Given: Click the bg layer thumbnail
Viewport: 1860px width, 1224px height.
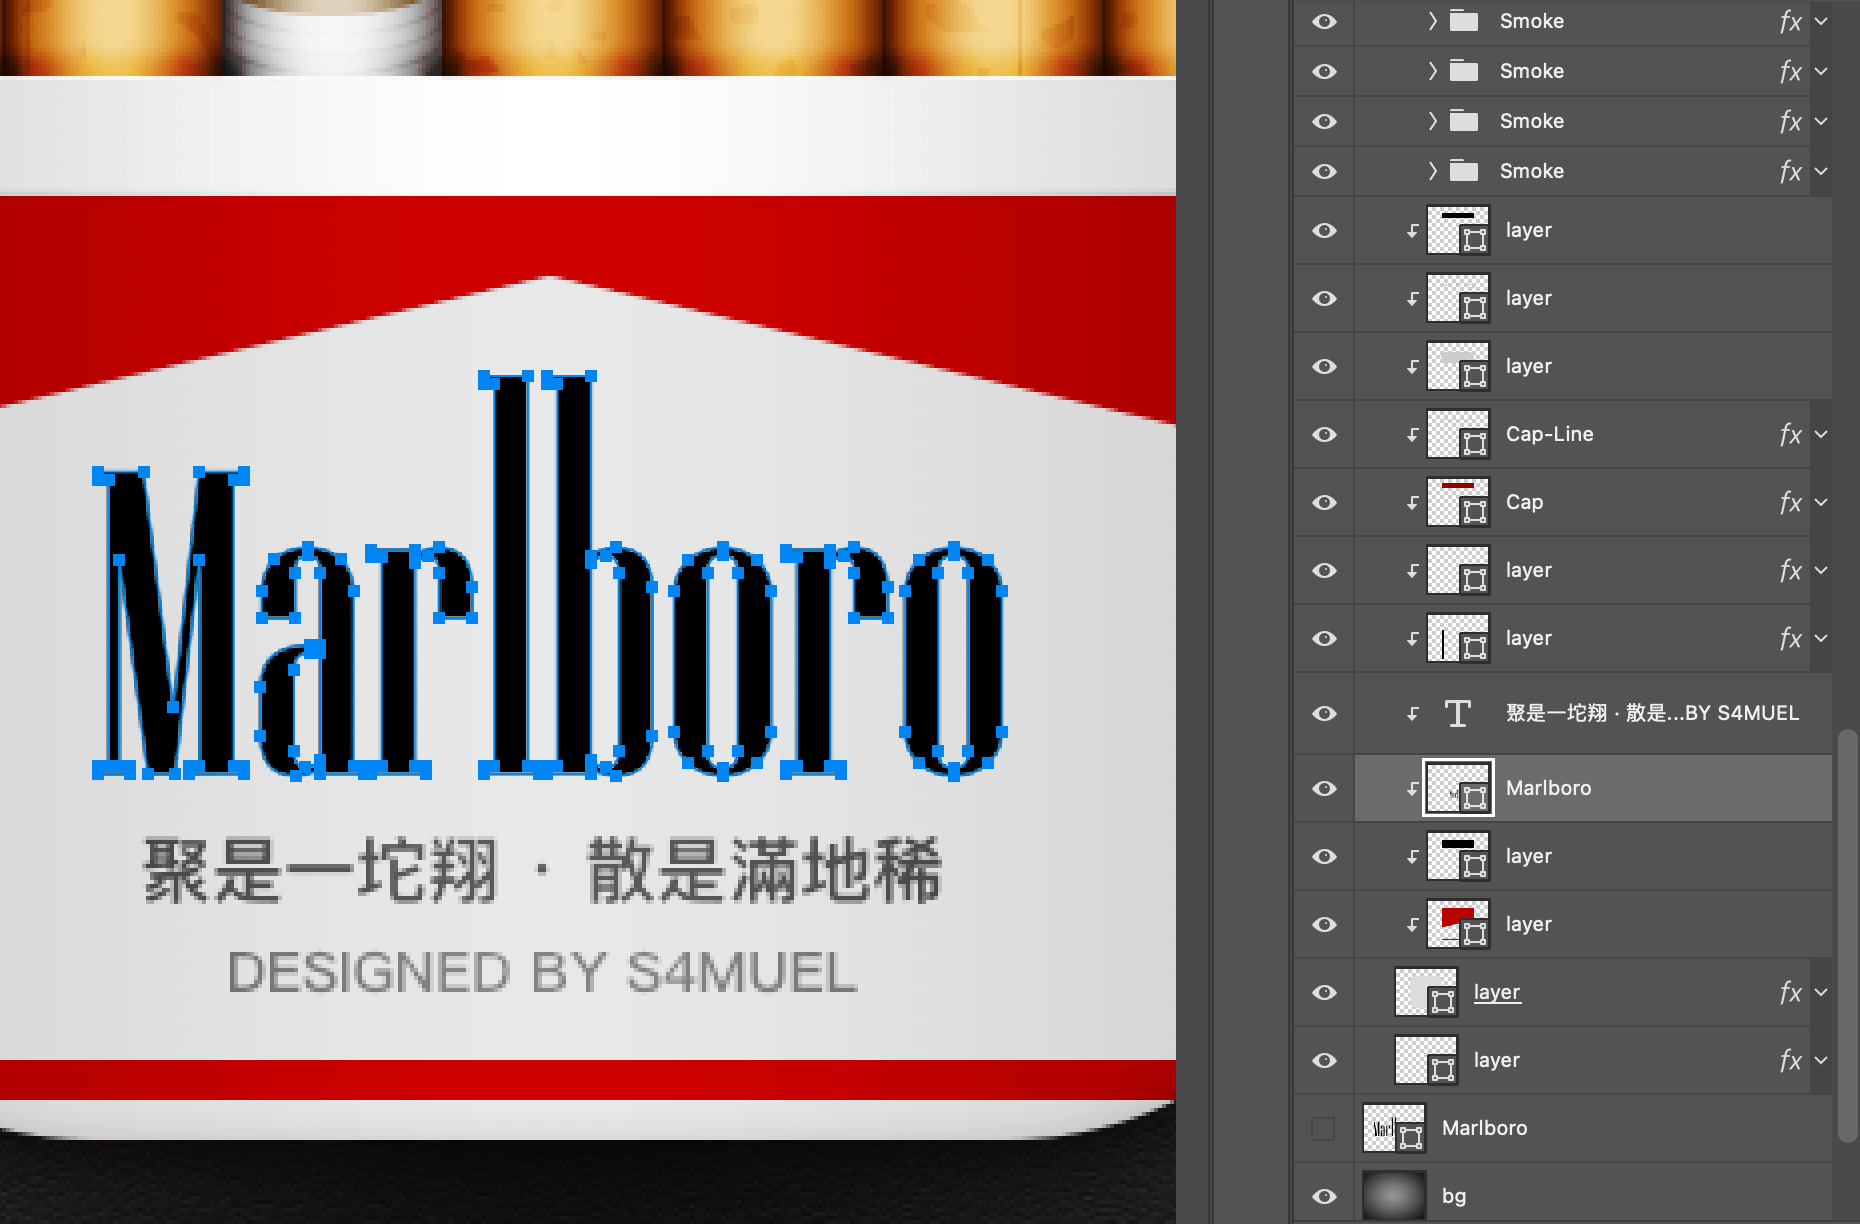Looking at the screenshot, I should 1393,1196.
